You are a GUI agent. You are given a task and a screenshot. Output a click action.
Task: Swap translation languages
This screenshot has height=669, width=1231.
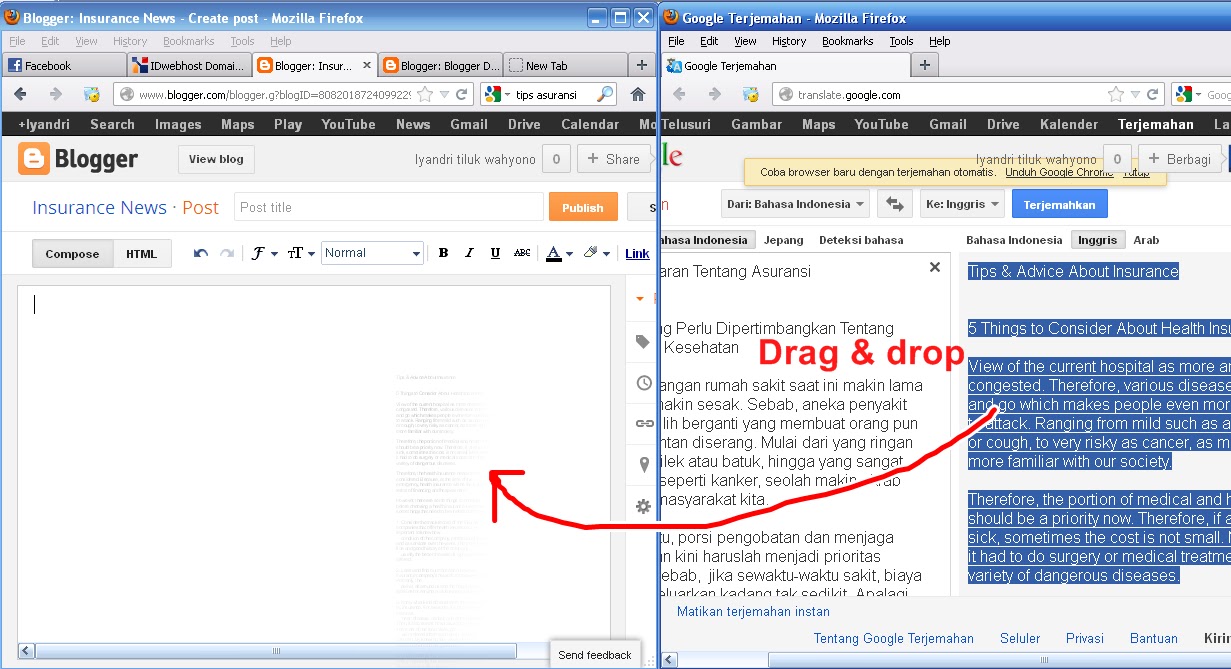click(893, 204)
